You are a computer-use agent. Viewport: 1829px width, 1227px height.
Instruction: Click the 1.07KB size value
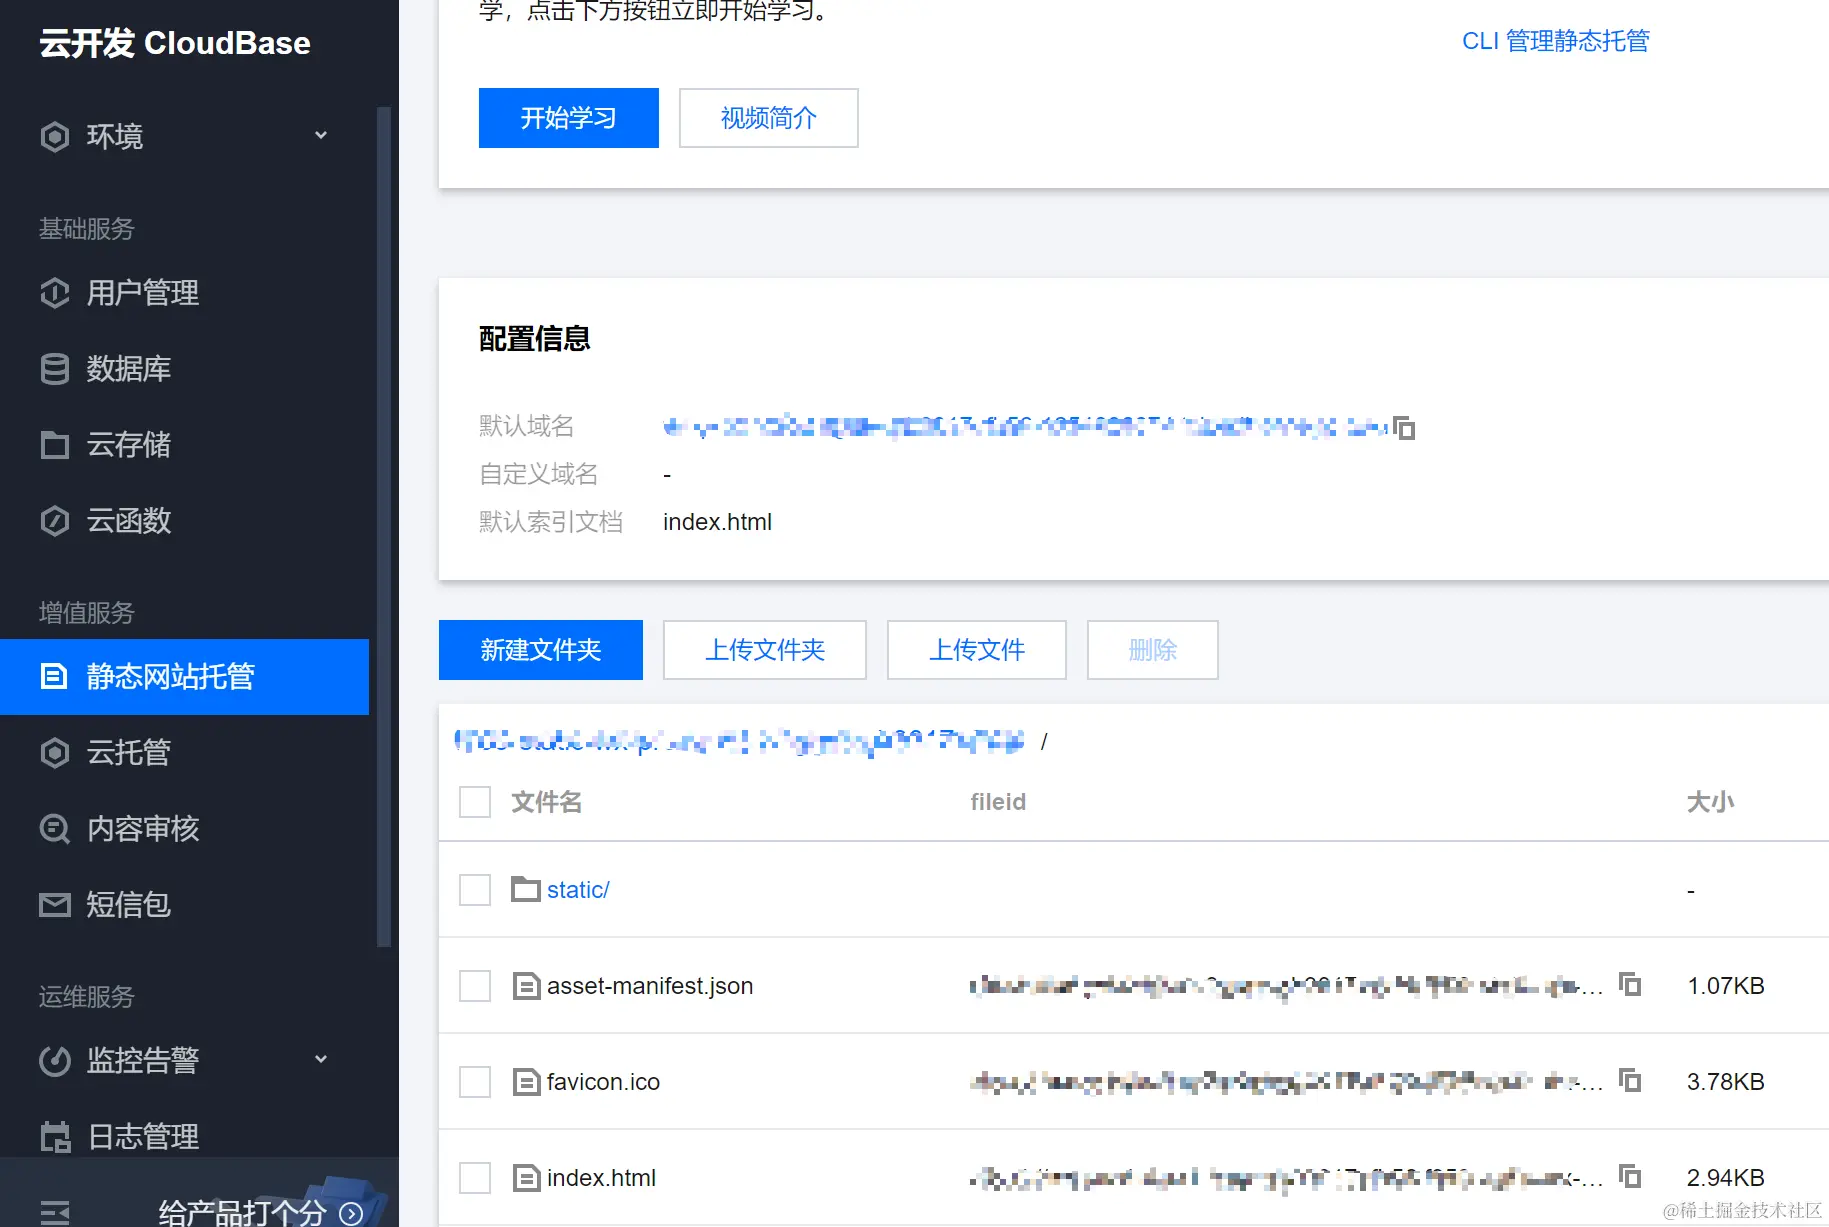tap(1726, 986)
